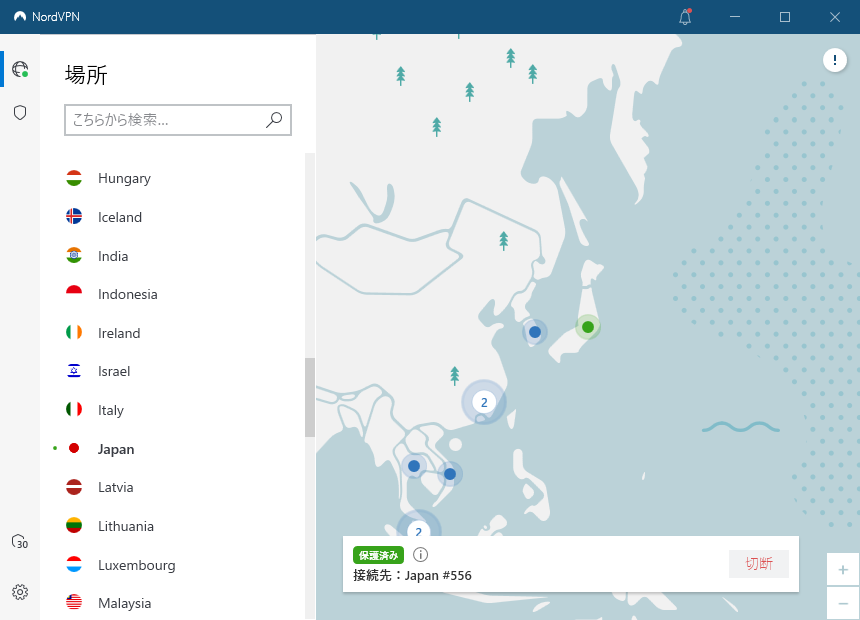Click the India flag icon
This screenshot has height=620, width=860.
point(74,256)
